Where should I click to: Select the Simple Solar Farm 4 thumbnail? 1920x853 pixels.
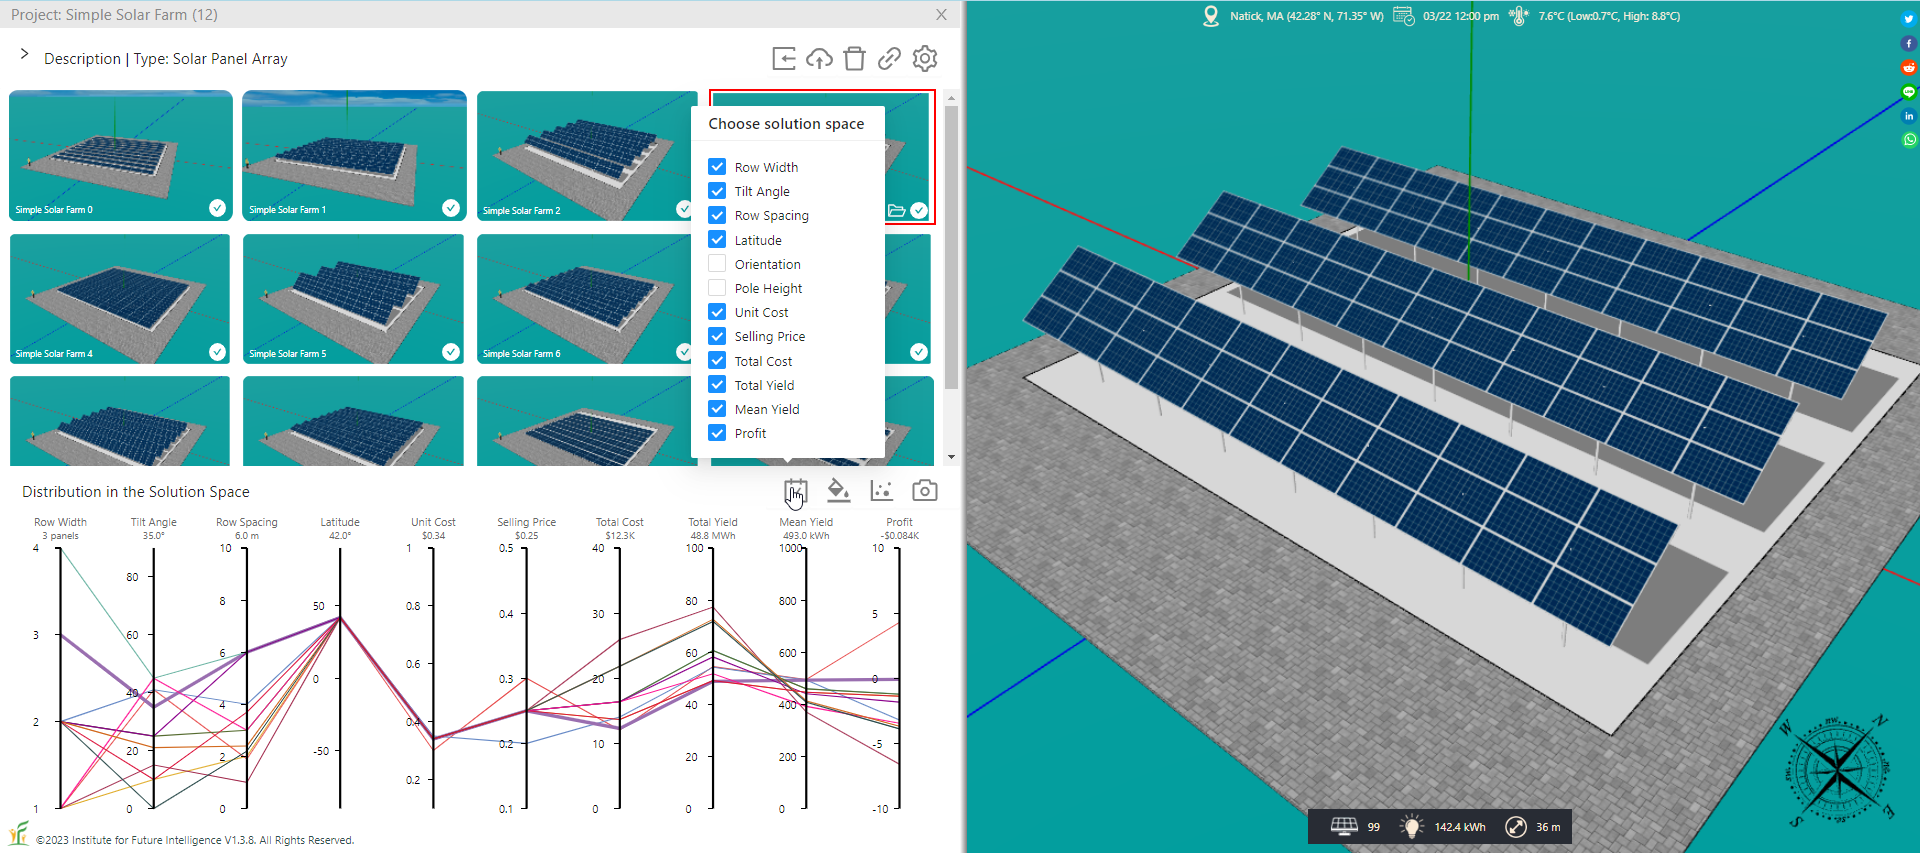pyautogui.click(x=120, y=298)
